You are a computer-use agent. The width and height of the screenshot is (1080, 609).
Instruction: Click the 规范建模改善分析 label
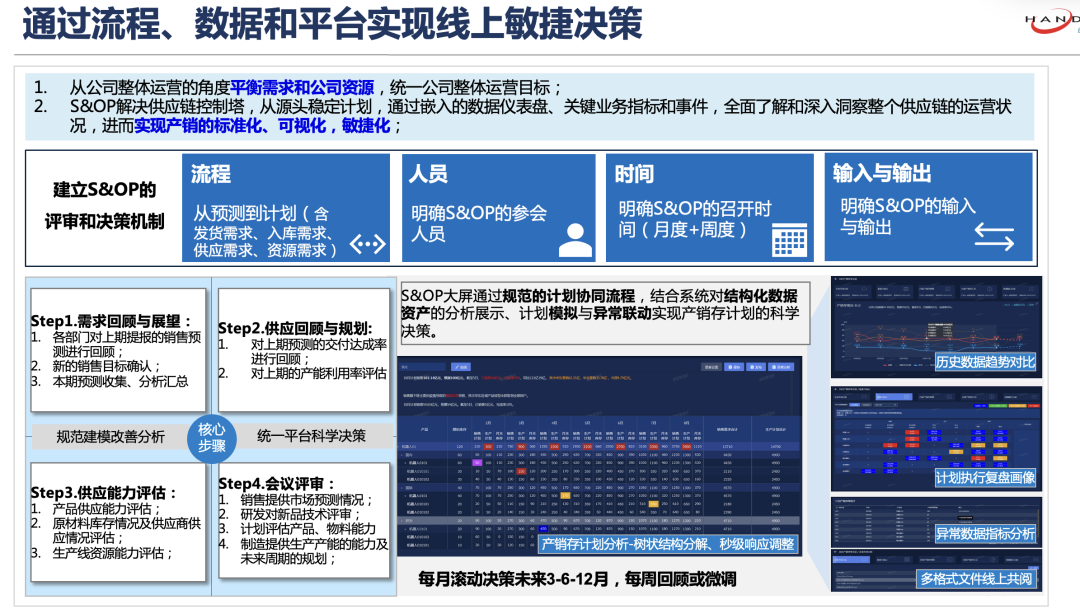pyautogui.click(x=110, y=436)
